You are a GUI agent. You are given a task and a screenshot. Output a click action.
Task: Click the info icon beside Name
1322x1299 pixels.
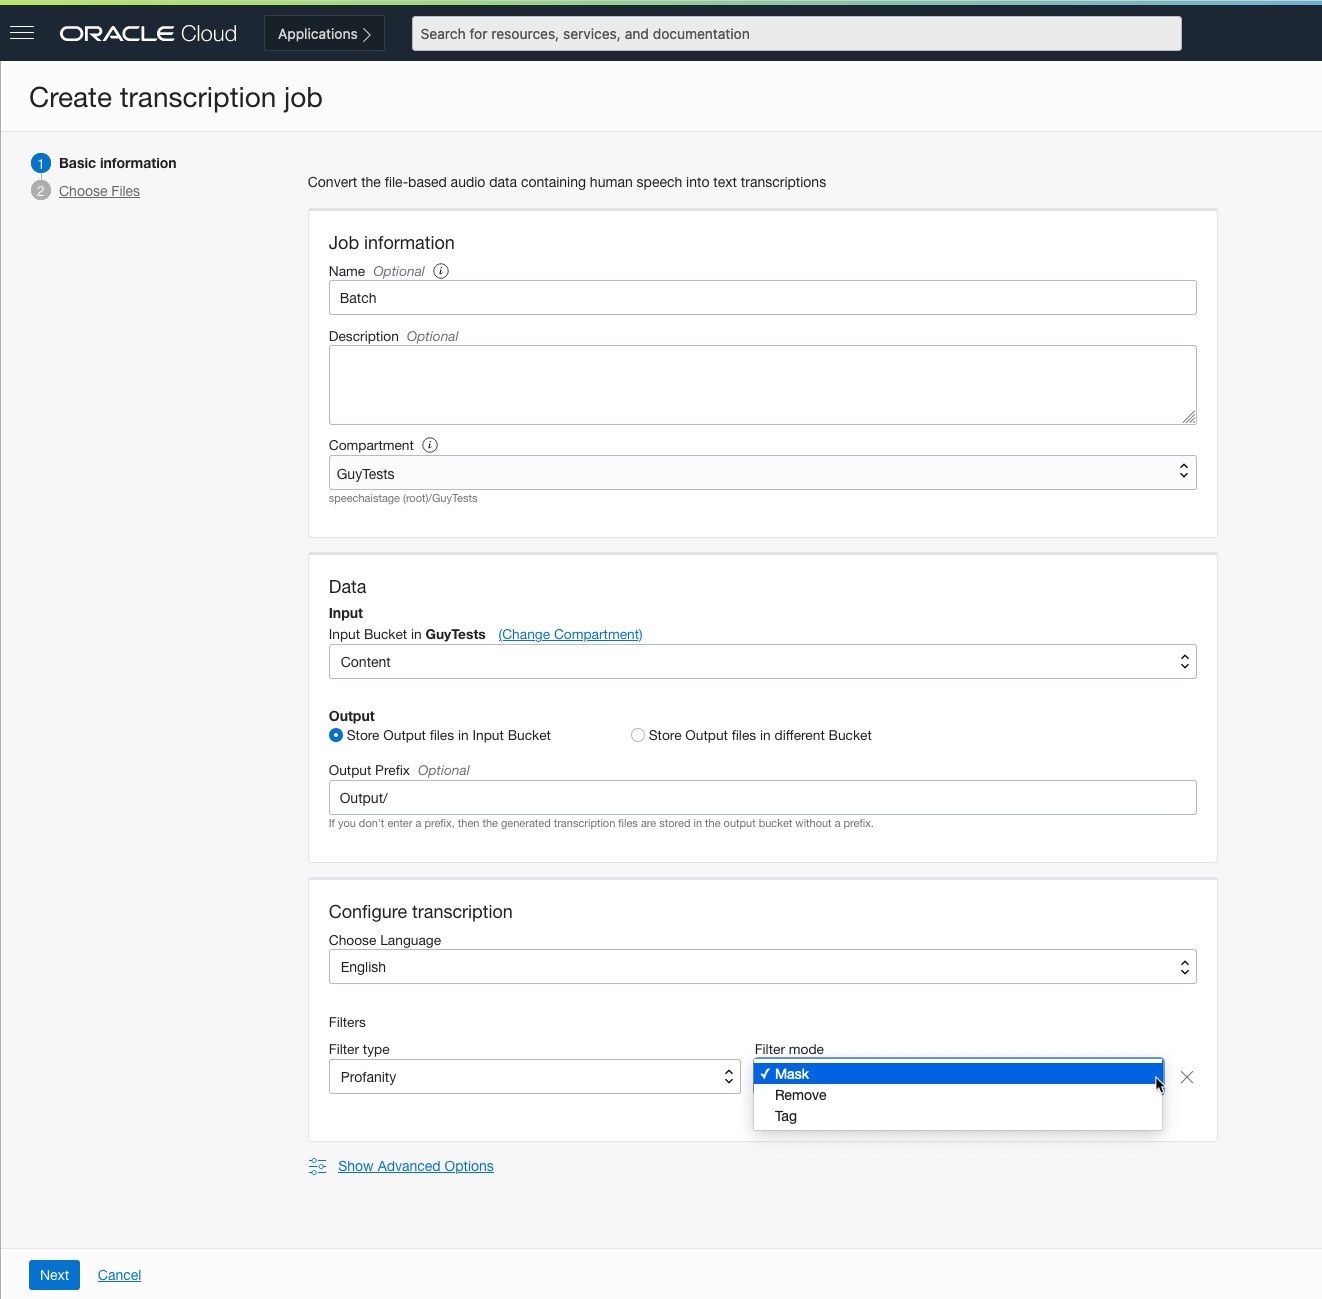click(441, 271)
